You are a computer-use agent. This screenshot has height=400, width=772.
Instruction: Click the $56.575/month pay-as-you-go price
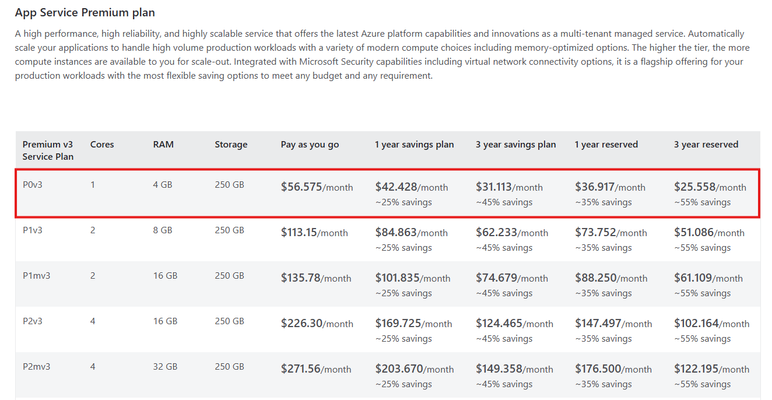tap(317, 187)
